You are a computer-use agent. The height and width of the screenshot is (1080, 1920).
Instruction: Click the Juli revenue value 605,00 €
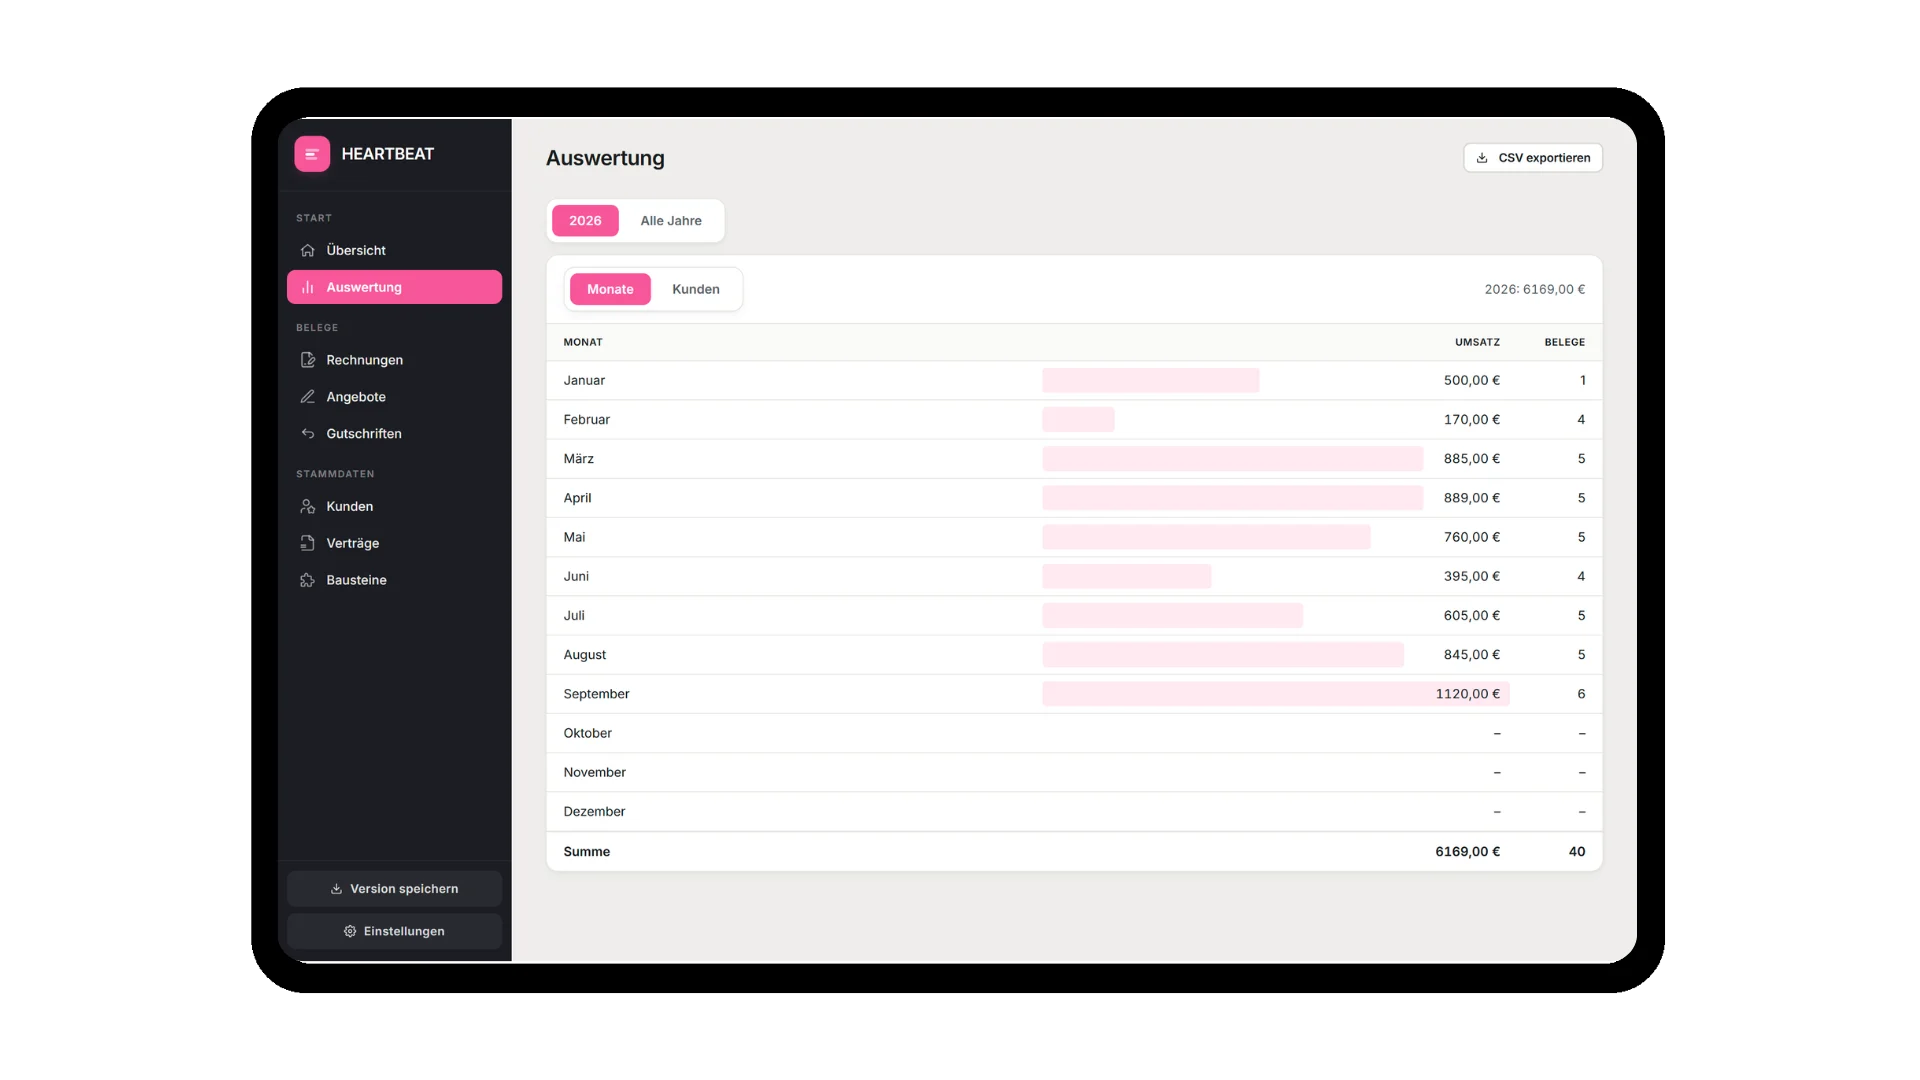(1472, 616)
